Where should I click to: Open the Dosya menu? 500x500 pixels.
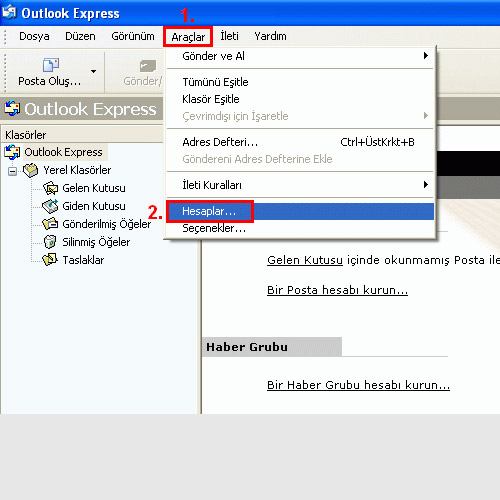(34, 36)
